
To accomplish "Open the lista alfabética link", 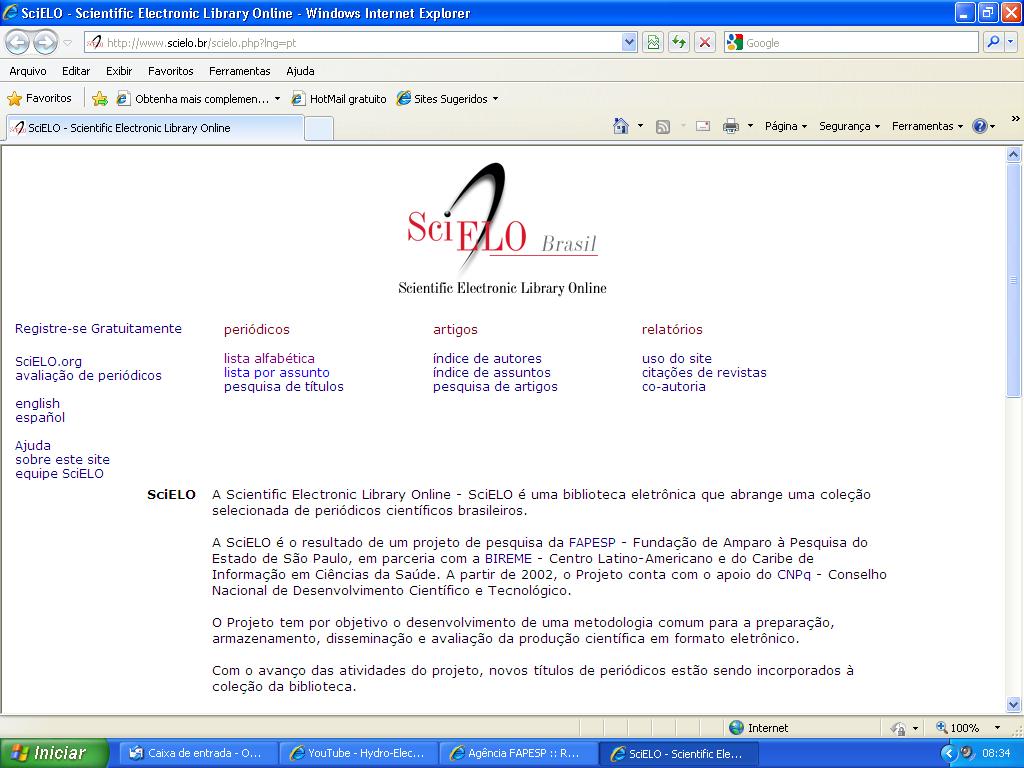I will 269,359.
